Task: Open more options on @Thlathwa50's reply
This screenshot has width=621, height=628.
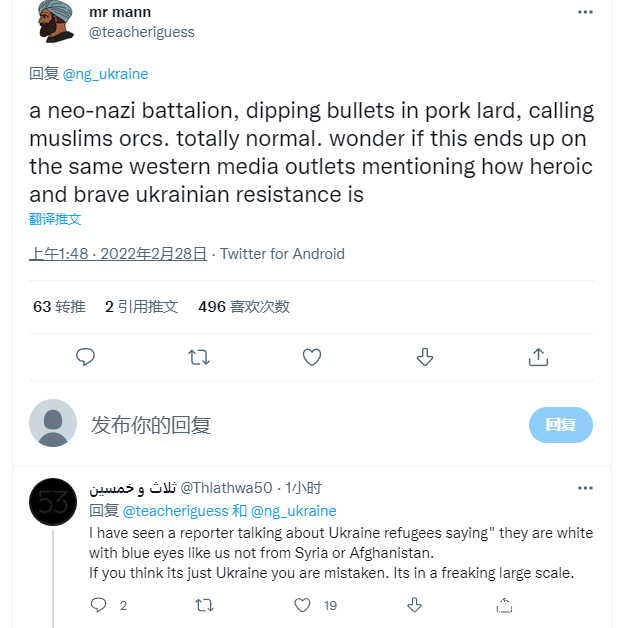Action: [x=585, y=488]
